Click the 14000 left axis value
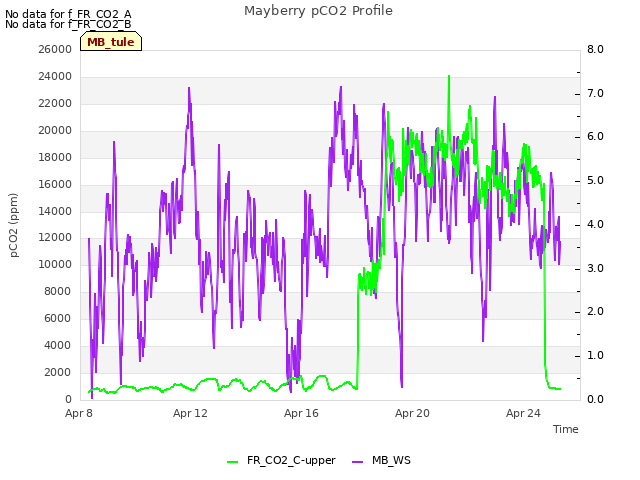Image resolution: width=640 pixels, height=480 pixels. 55,211
